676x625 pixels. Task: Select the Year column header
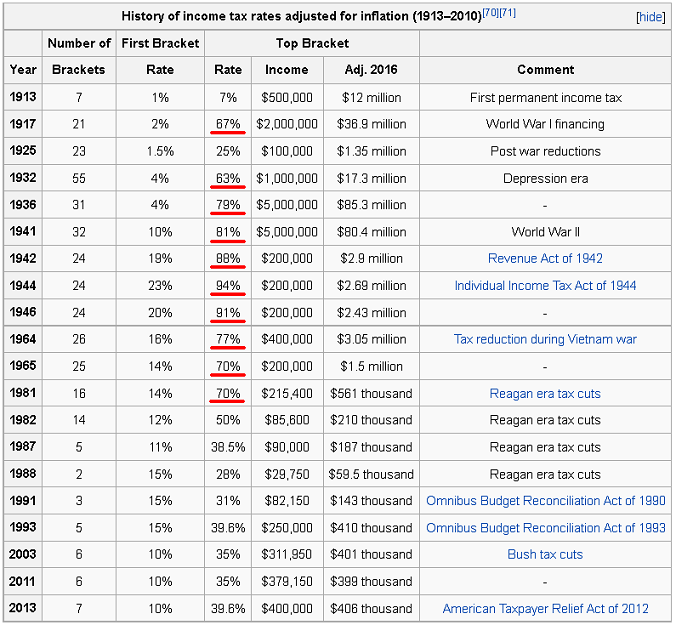23,70
